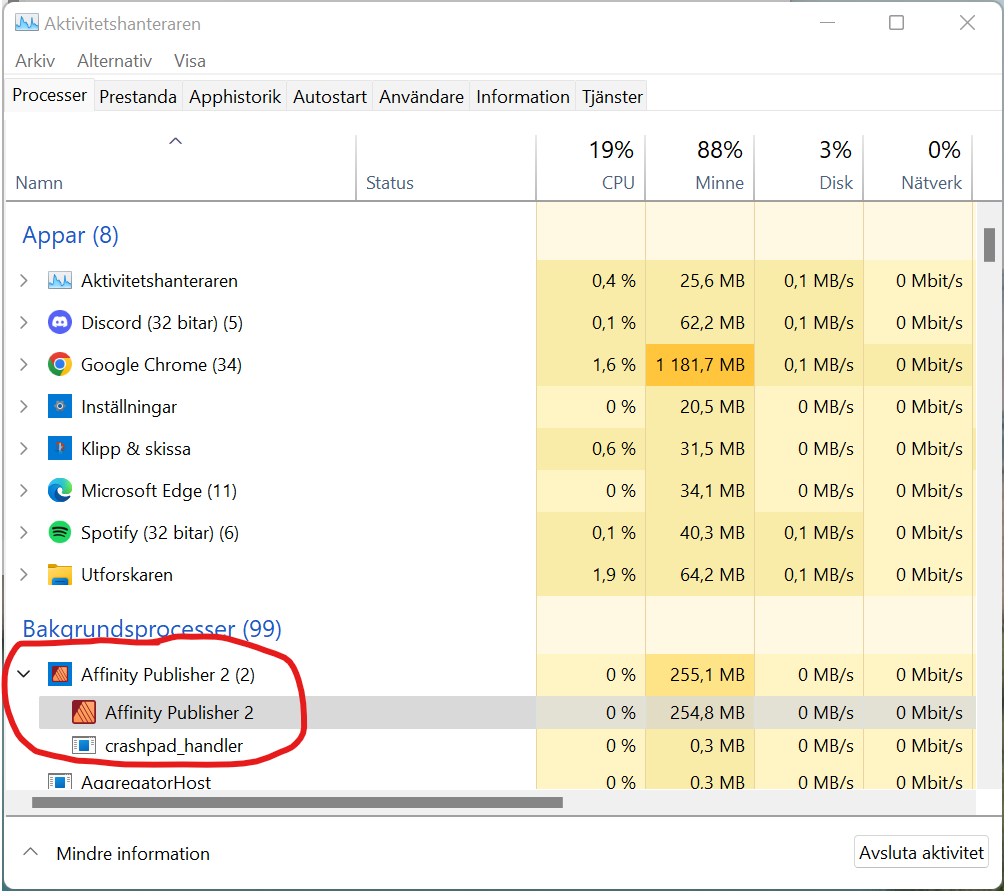Select the crashpad_handler row name
Screen dimensions: 1004x891
pyautogui.click(x=174, y=746)
